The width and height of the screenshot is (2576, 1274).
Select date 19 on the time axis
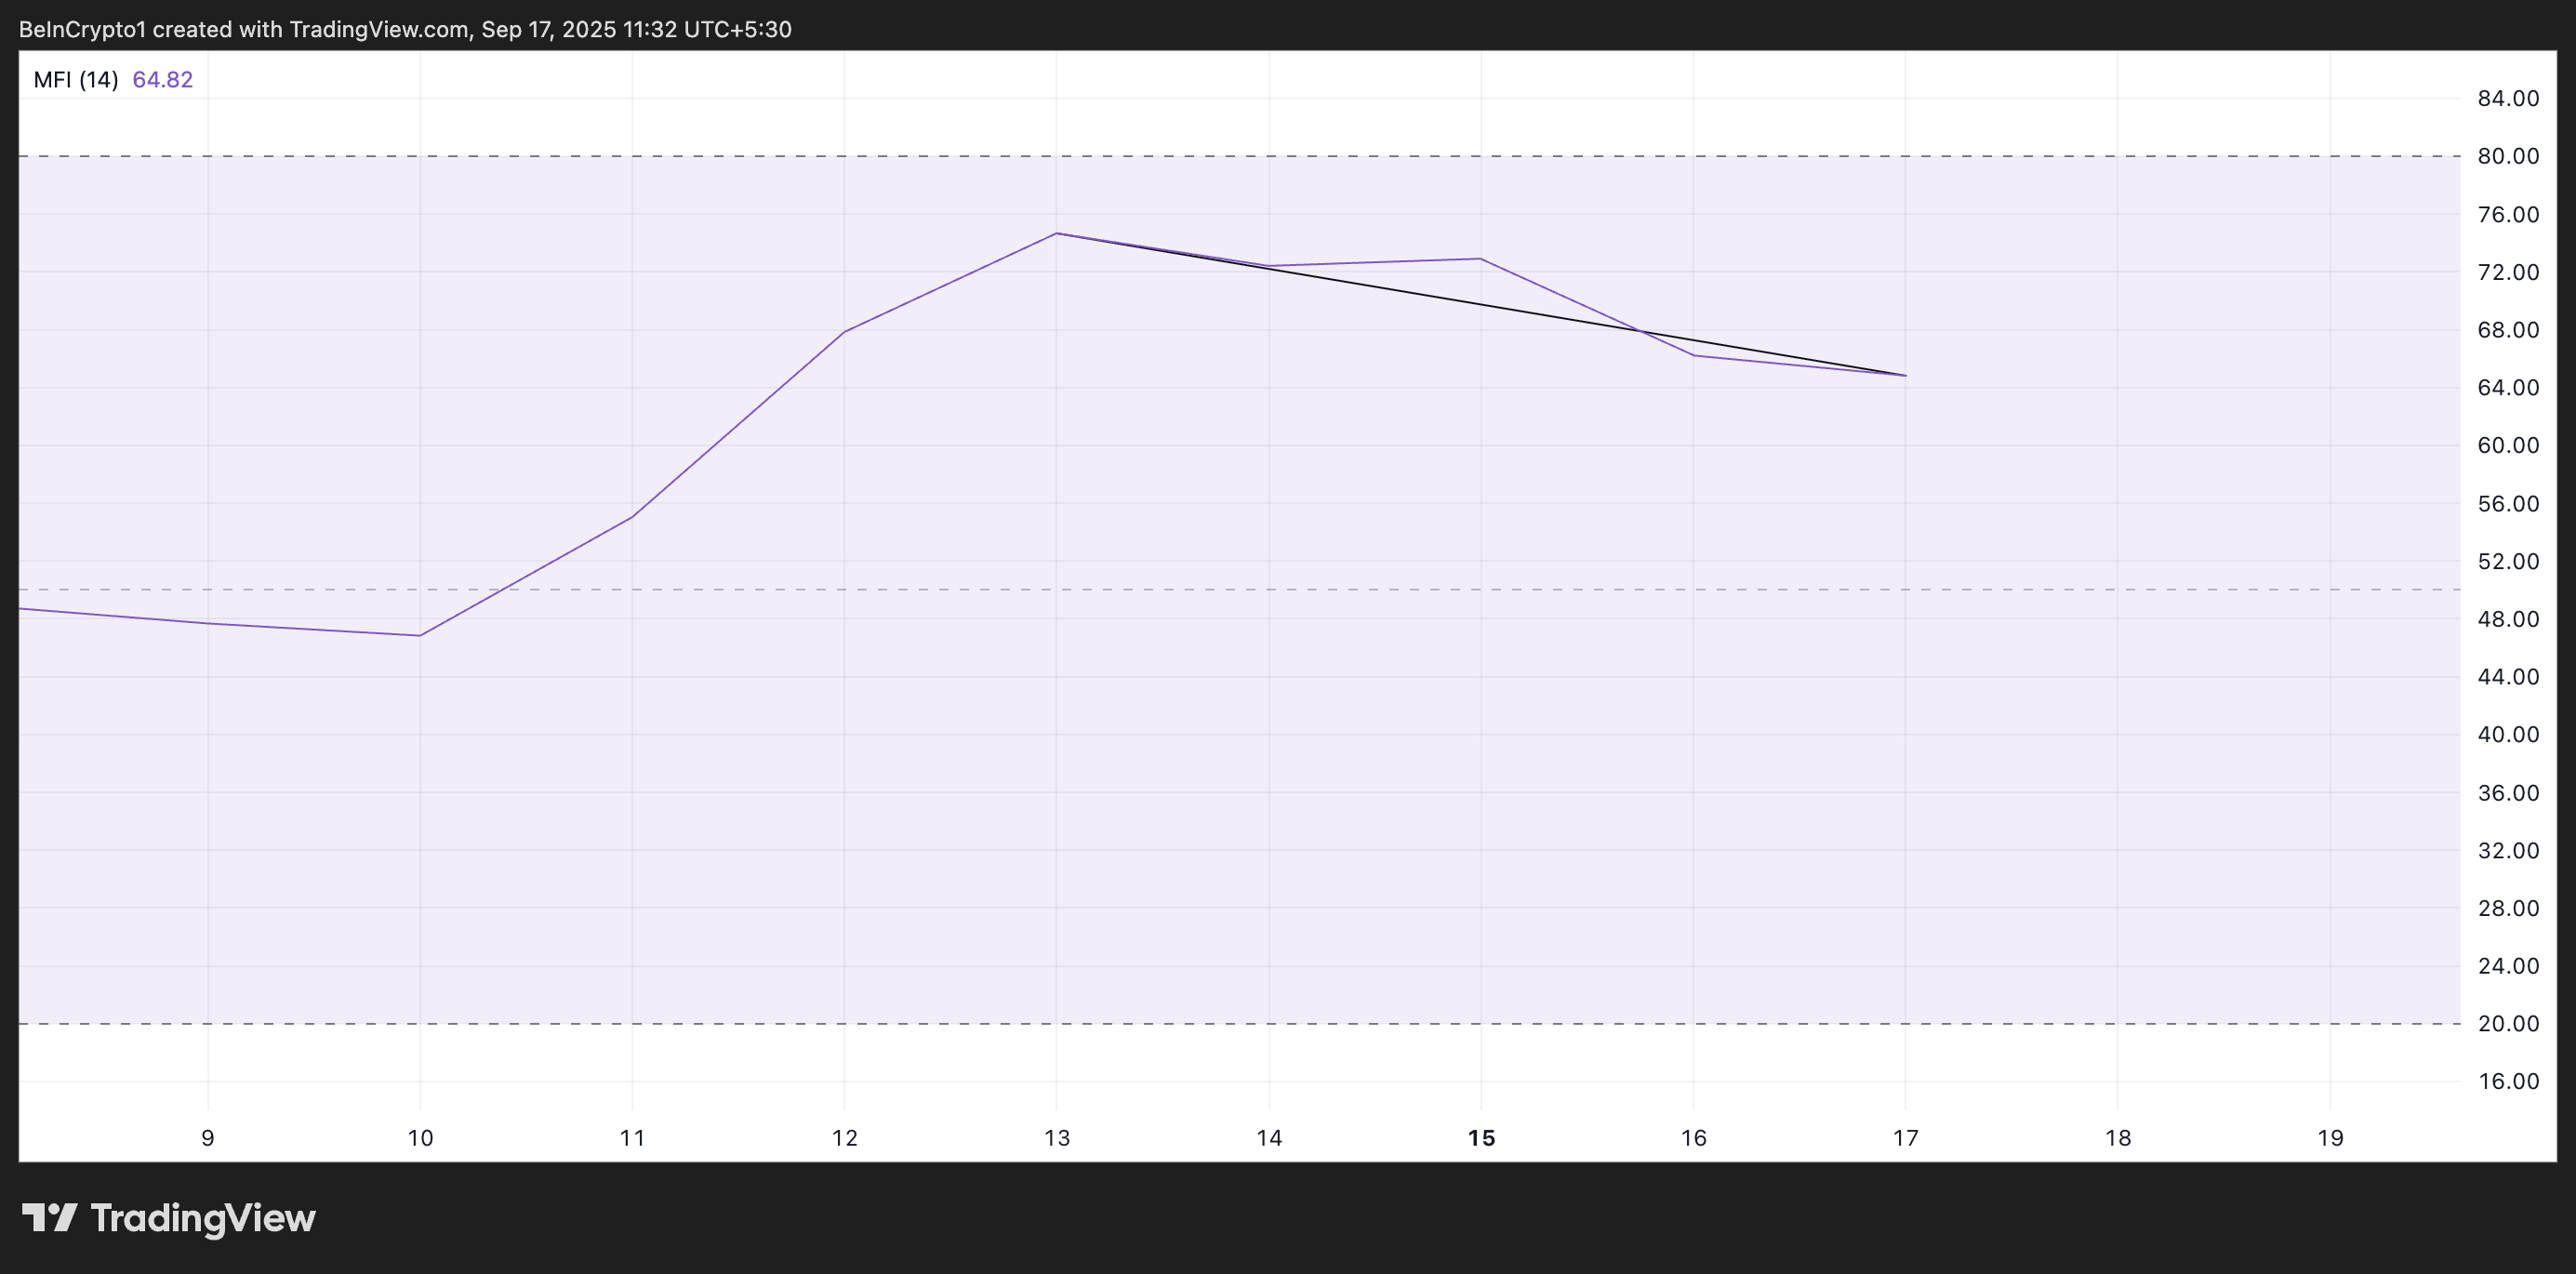2330,1137
